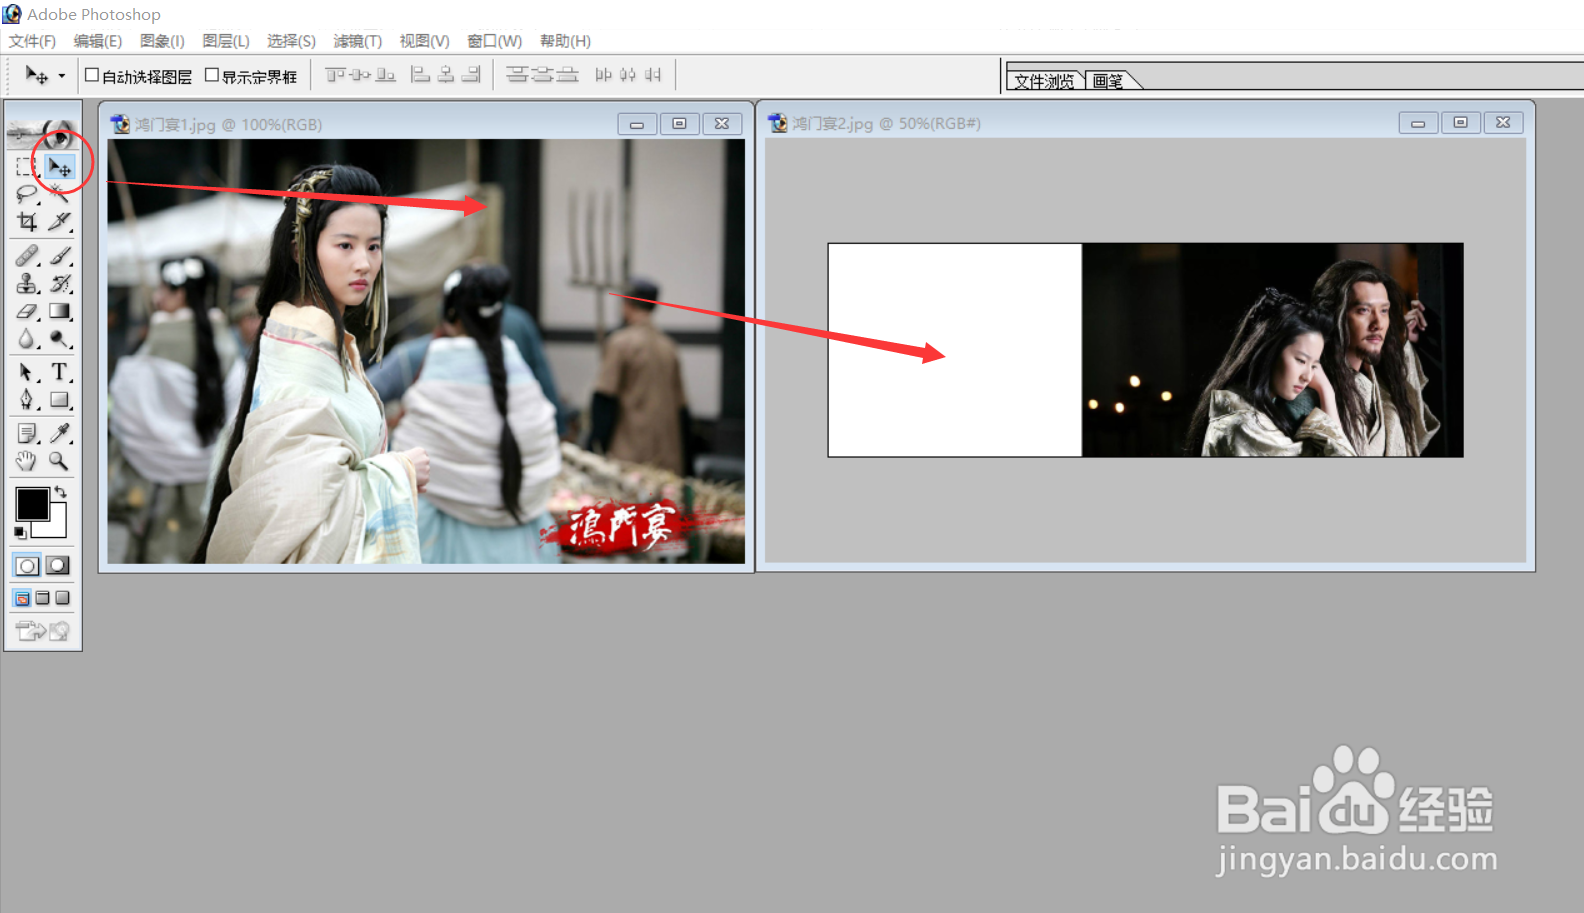Click the Align right edges icon
The width and height of the screenshot is (1584, 913).
coord(471,75)
